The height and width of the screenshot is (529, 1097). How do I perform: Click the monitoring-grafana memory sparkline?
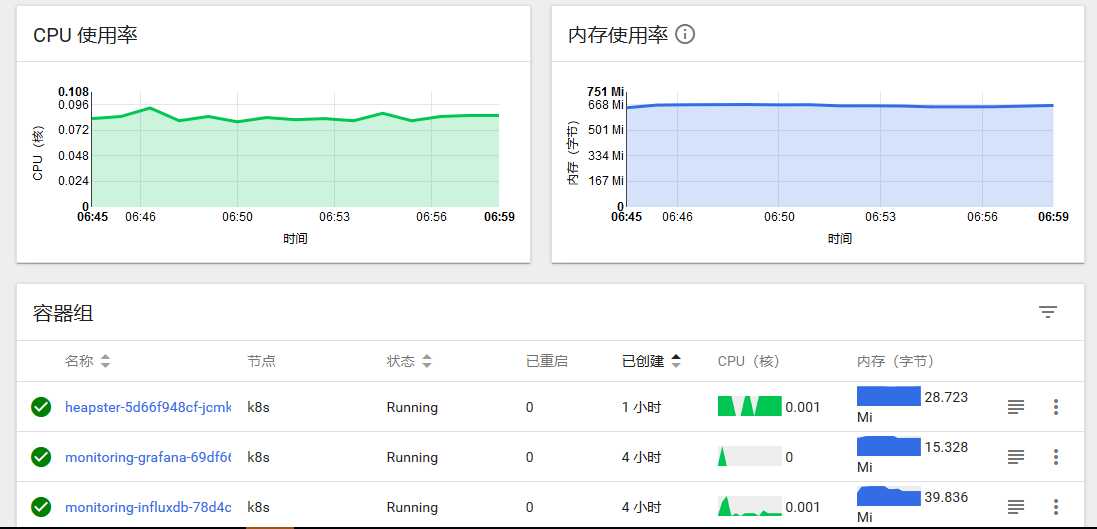tap(889, 446)
